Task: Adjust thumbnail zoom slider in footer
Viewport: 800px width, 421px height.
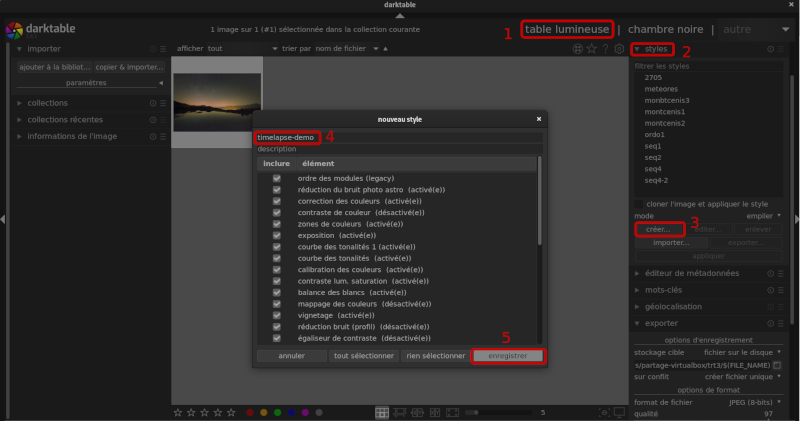Action: [497, 412]
